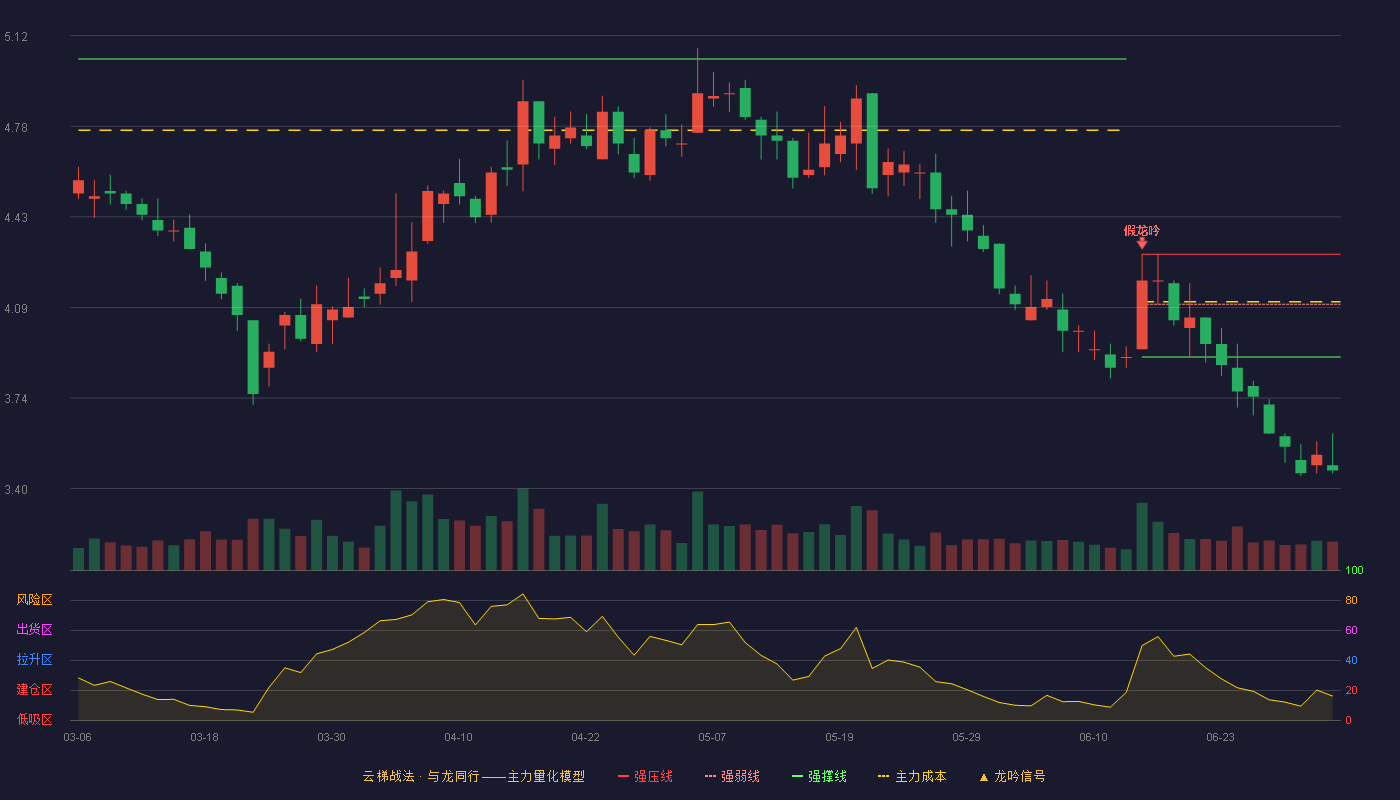Click the red arrow under 假龙吟

(1142, 243)
